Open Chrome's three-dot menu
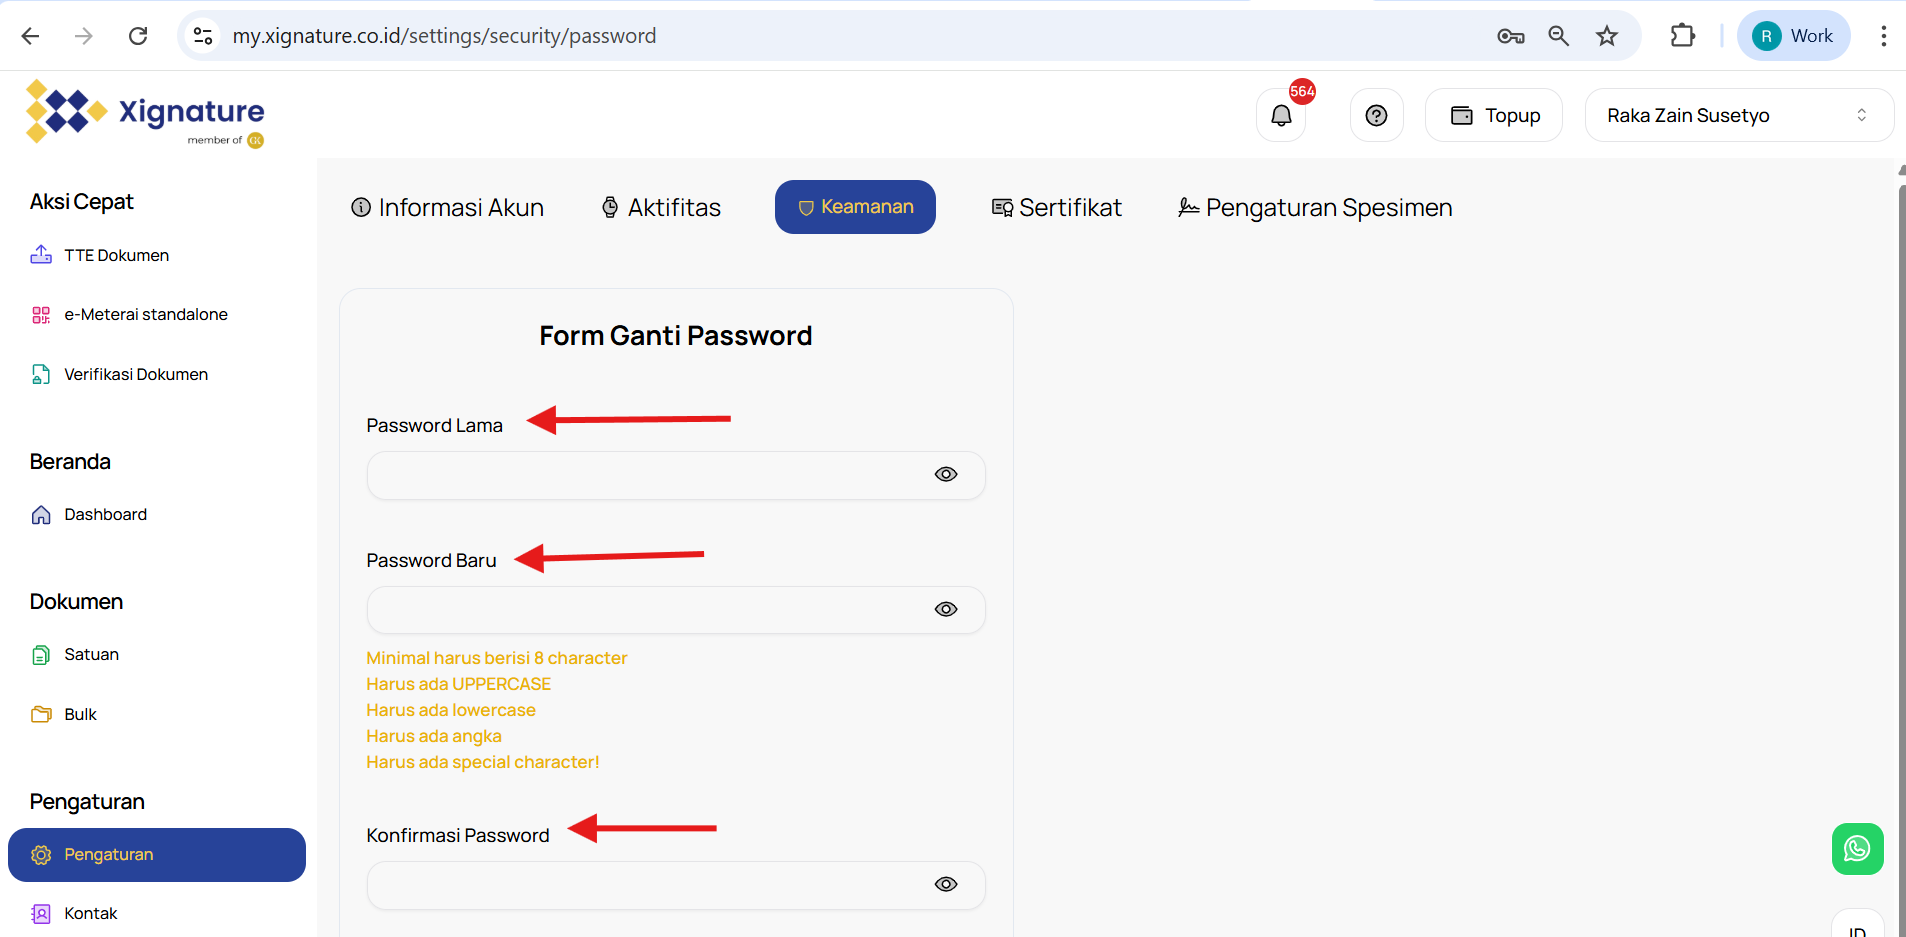 1883,36
